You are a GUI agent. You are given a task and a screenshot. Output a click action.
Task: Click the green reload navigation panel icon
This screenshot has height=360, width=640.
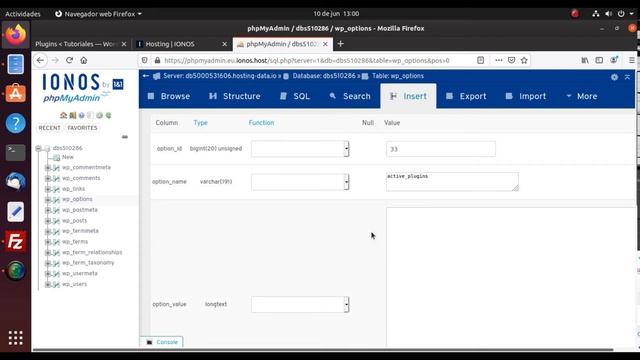(108, 116)
